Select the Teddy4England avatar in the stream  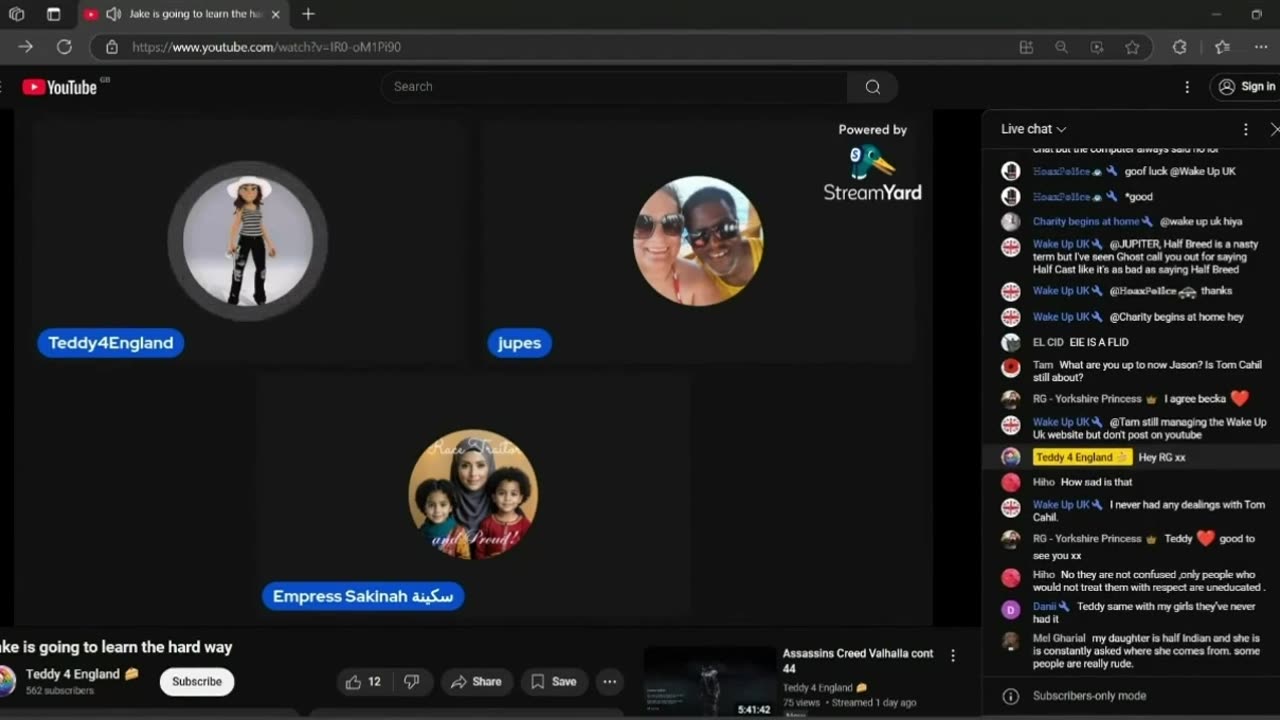(x=248, y=240)
